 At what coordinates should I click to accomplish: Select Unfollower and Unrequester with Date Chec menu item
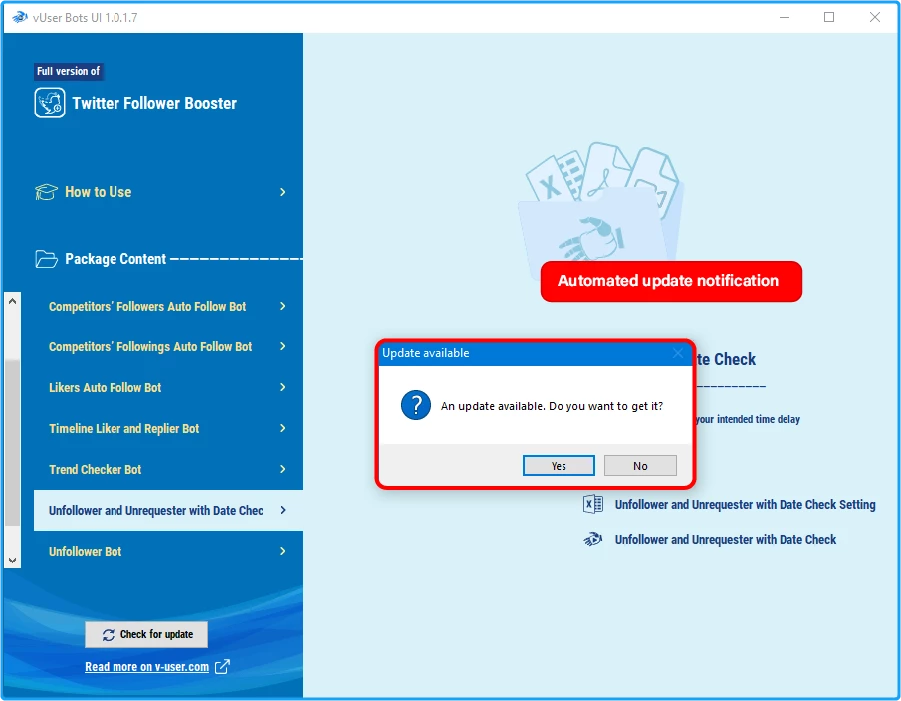pyautogui.click(x=168, y=510)
